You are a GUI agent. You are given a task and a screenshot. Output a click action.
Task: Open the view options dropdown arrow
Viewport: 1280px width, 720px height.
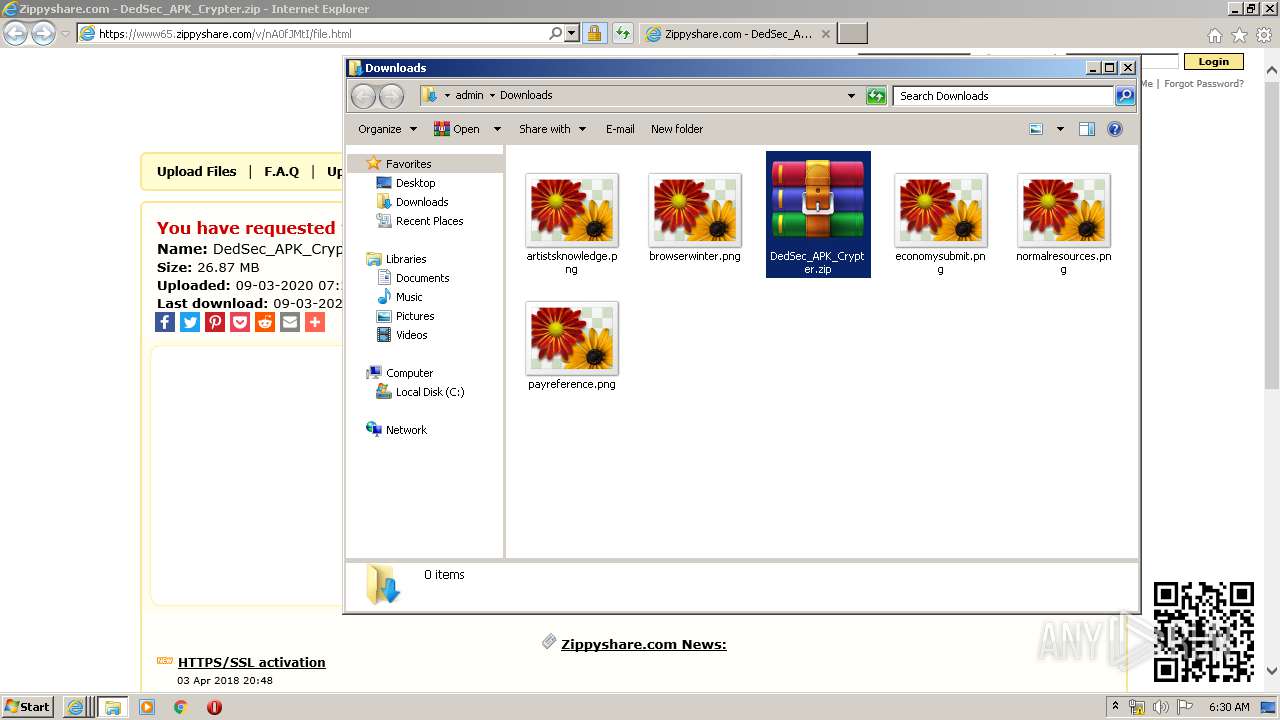tap(1060, 129)
